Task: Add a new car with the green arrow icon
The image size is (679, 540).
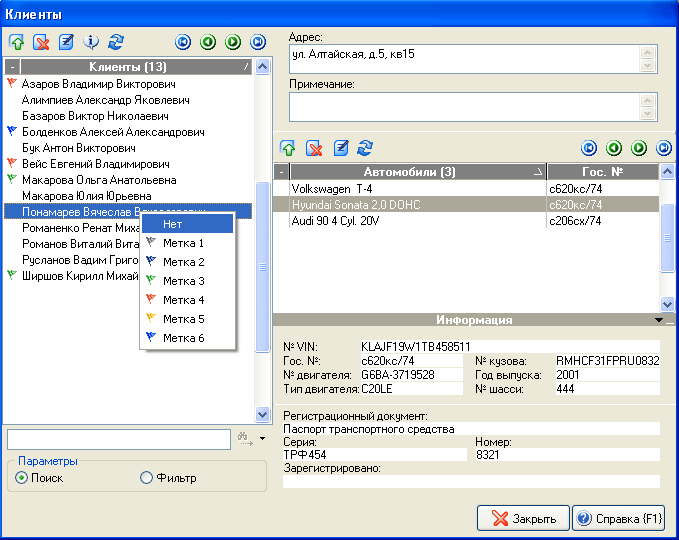Action: (x=288, y=148)
